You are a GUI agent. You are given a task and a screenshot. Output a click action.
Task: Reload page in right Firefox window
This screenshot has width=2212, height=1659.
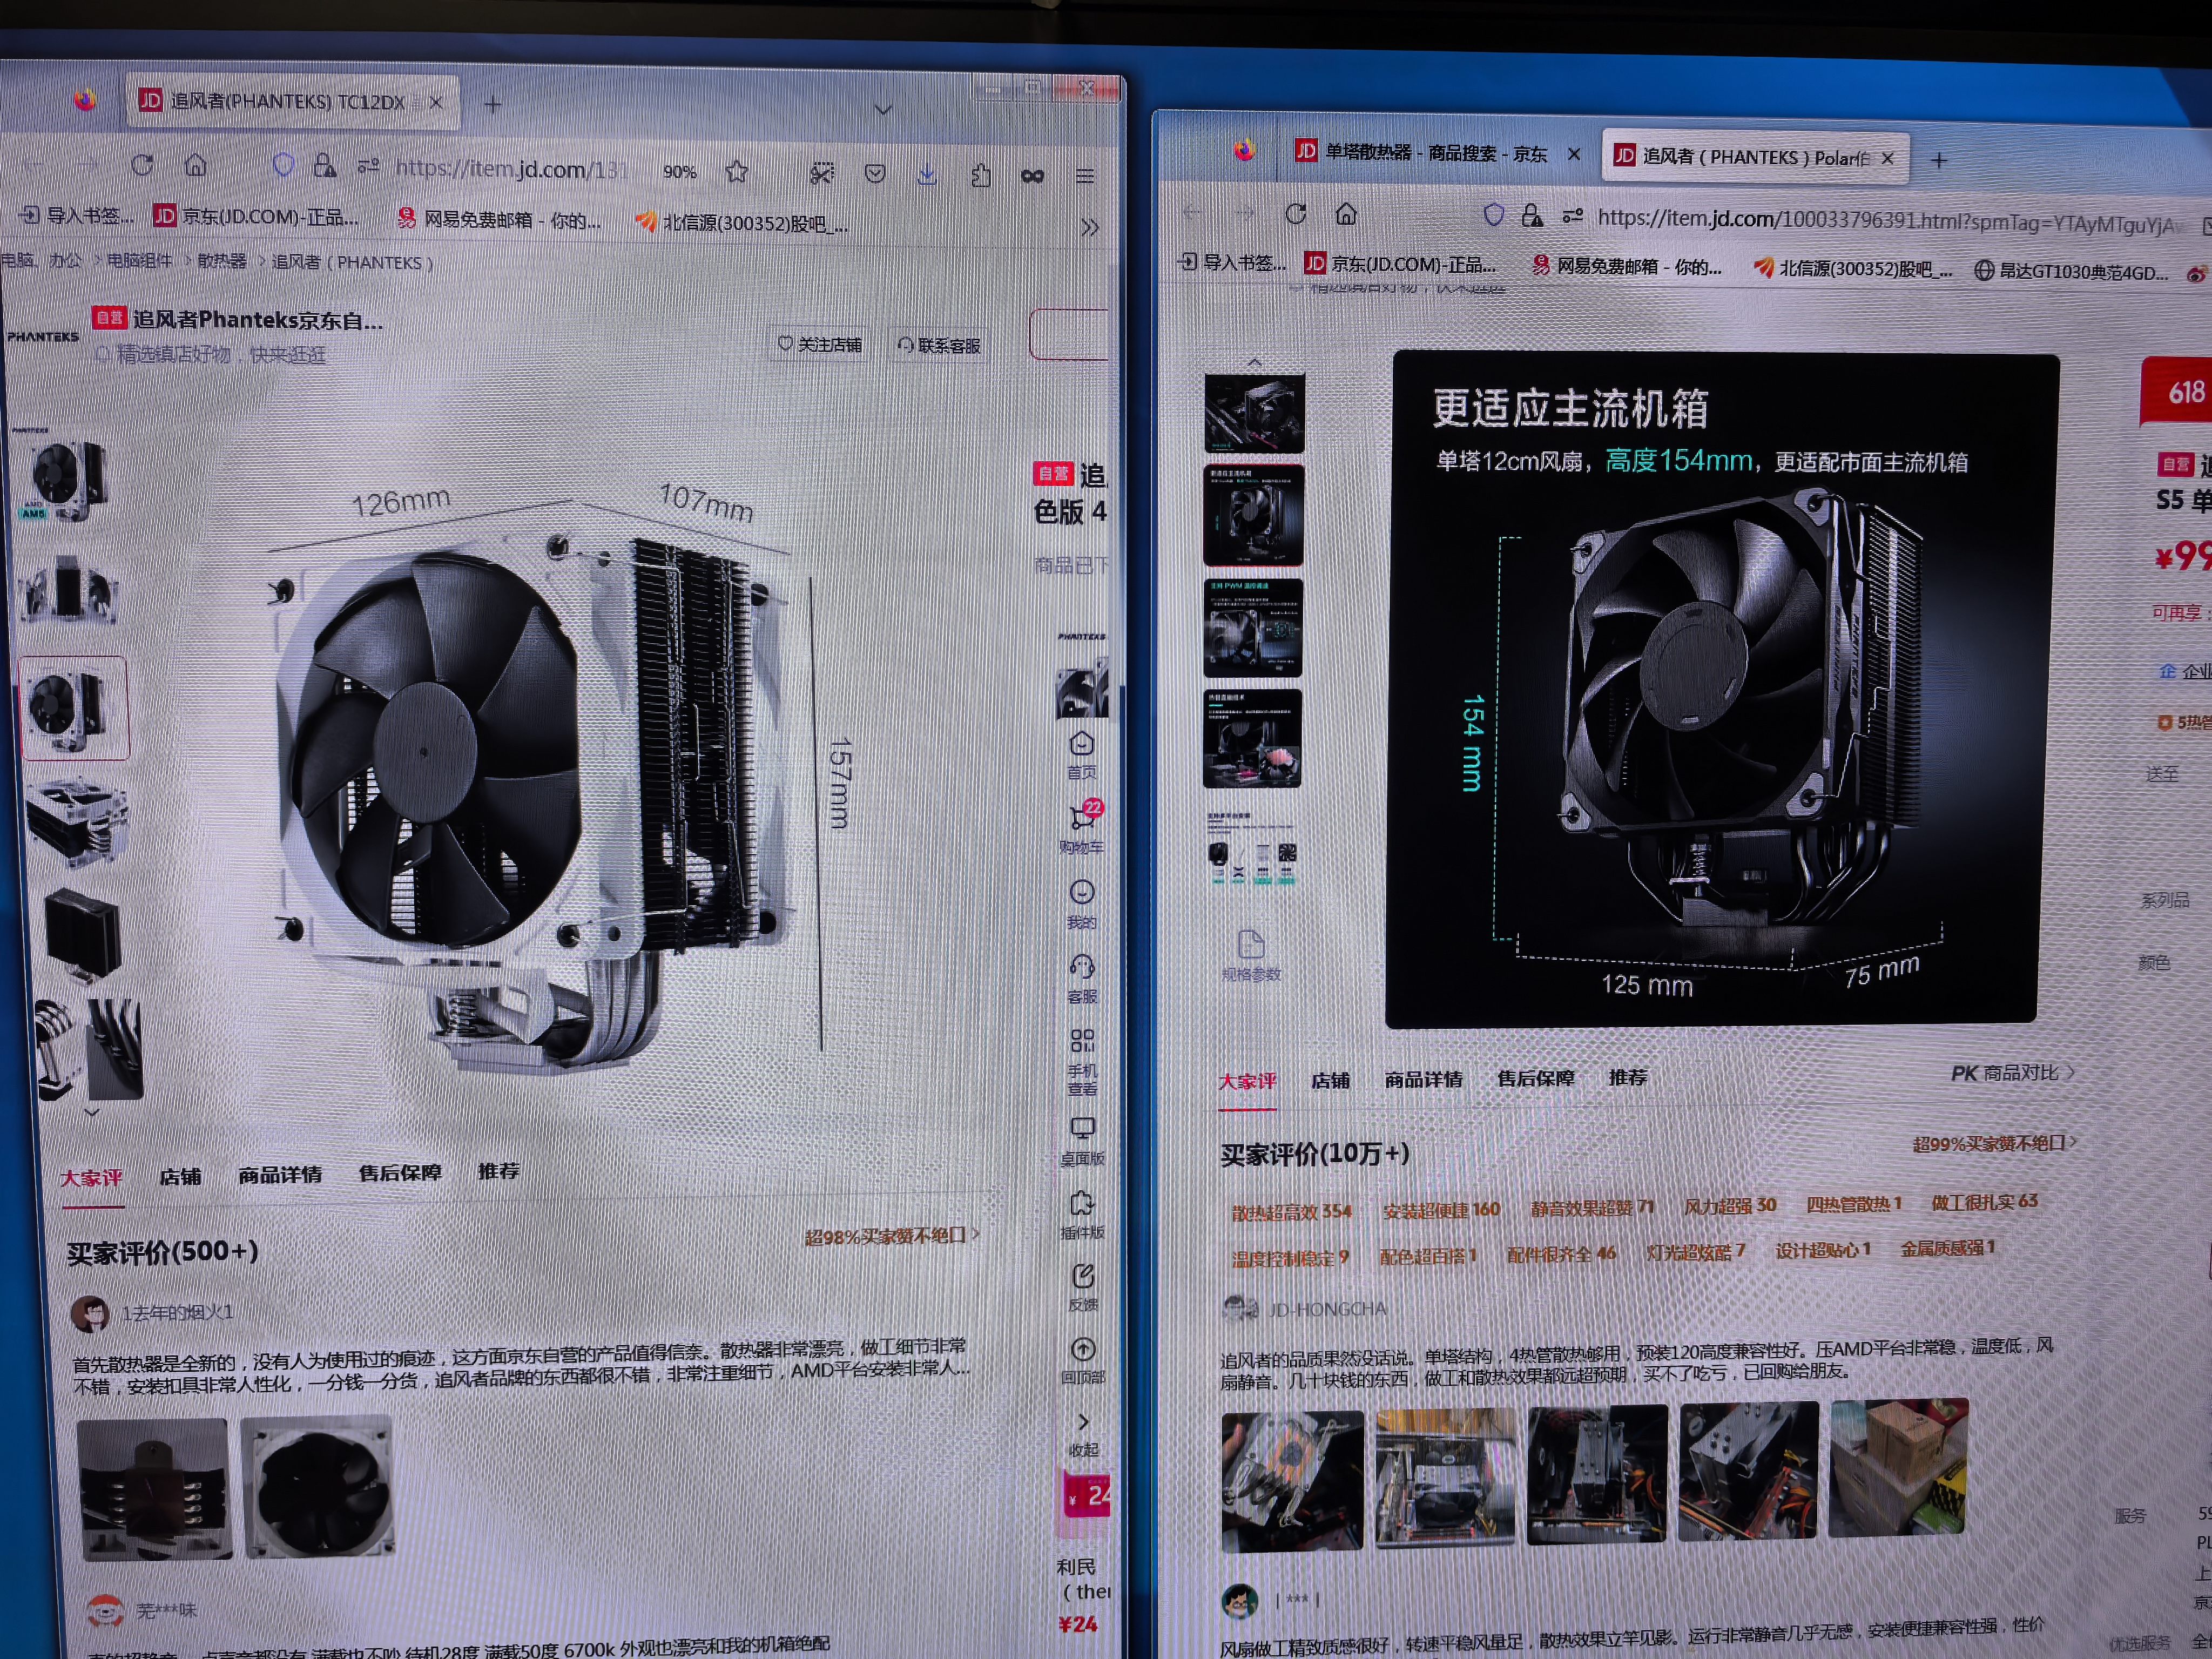1296,213
